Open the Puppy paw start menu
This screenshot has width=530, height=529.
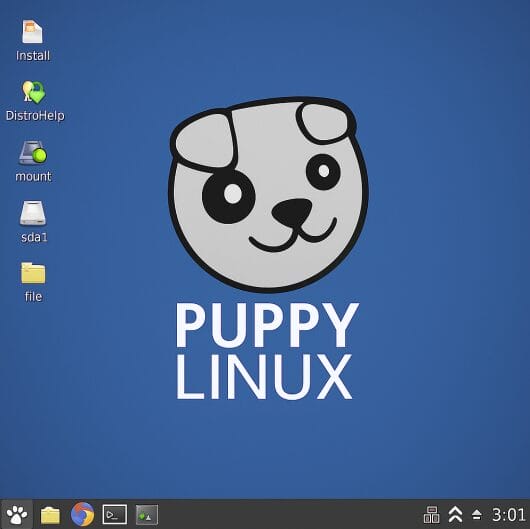17,514
